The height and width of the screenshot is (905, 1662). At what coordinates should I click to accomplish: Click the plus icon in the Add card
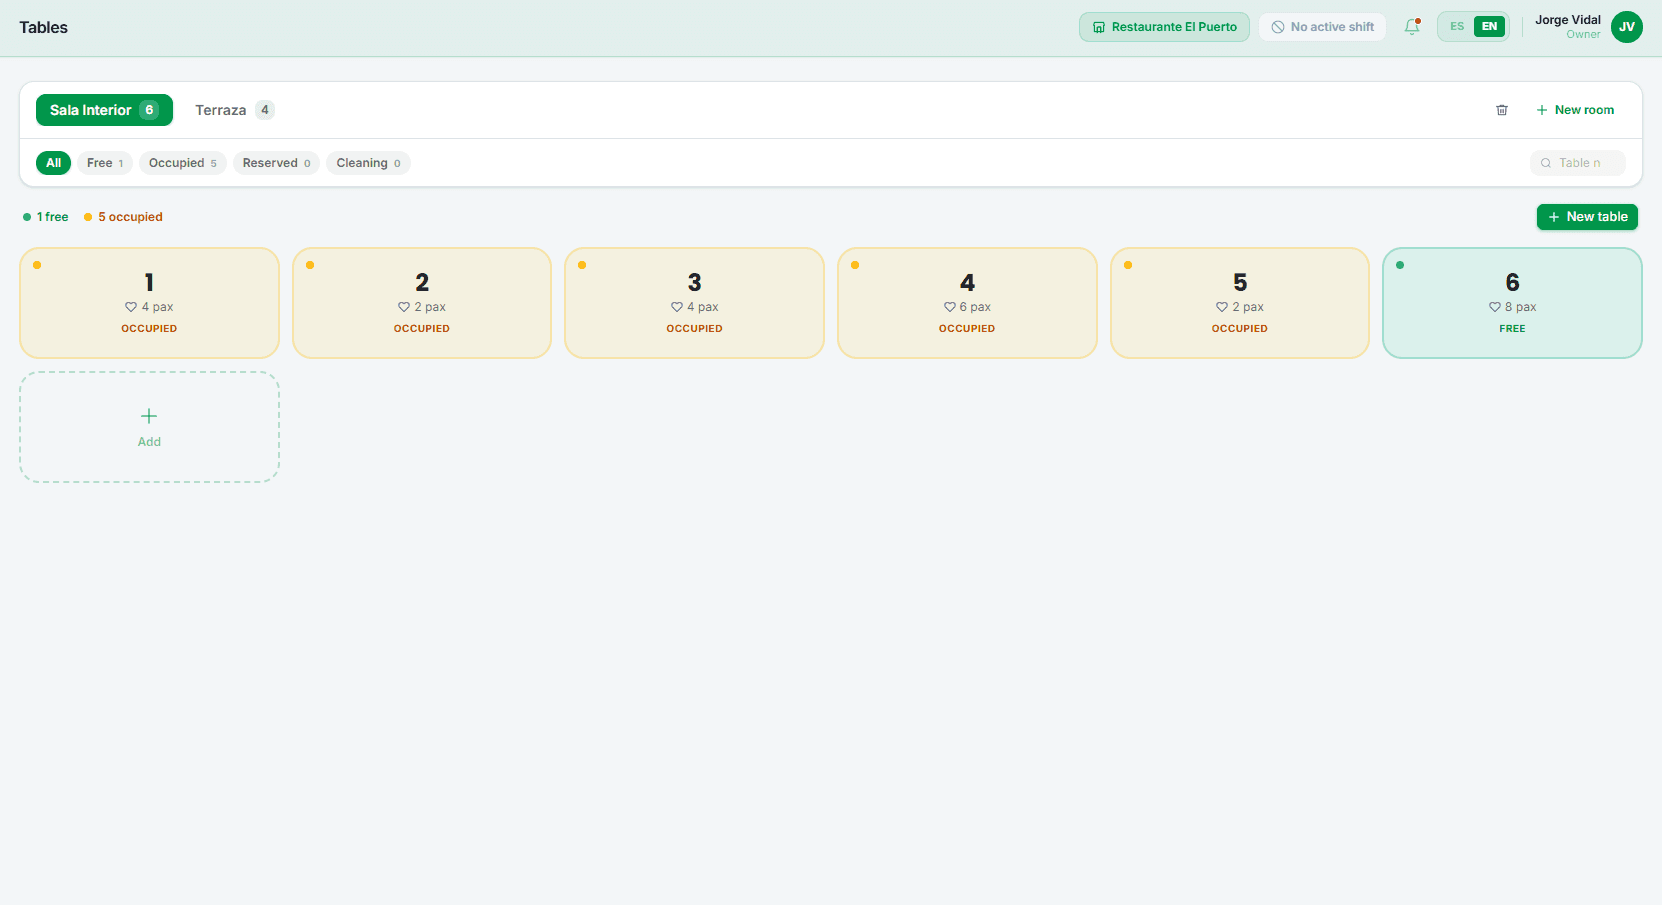coord(149,416)
